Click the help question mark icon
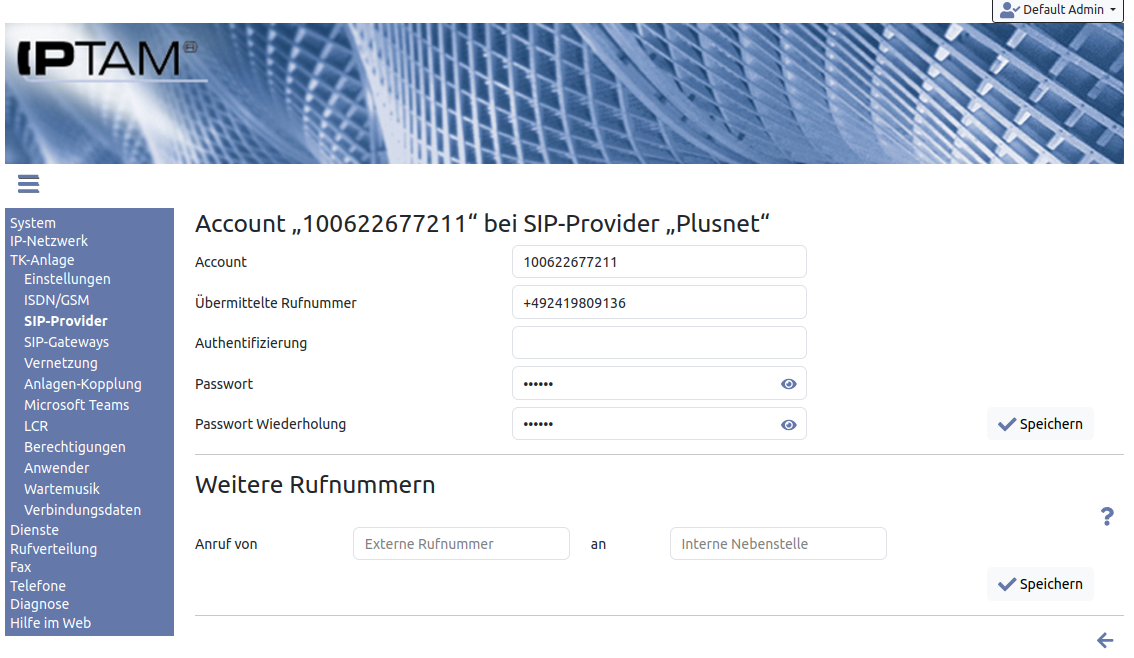 coord(1107,516)
